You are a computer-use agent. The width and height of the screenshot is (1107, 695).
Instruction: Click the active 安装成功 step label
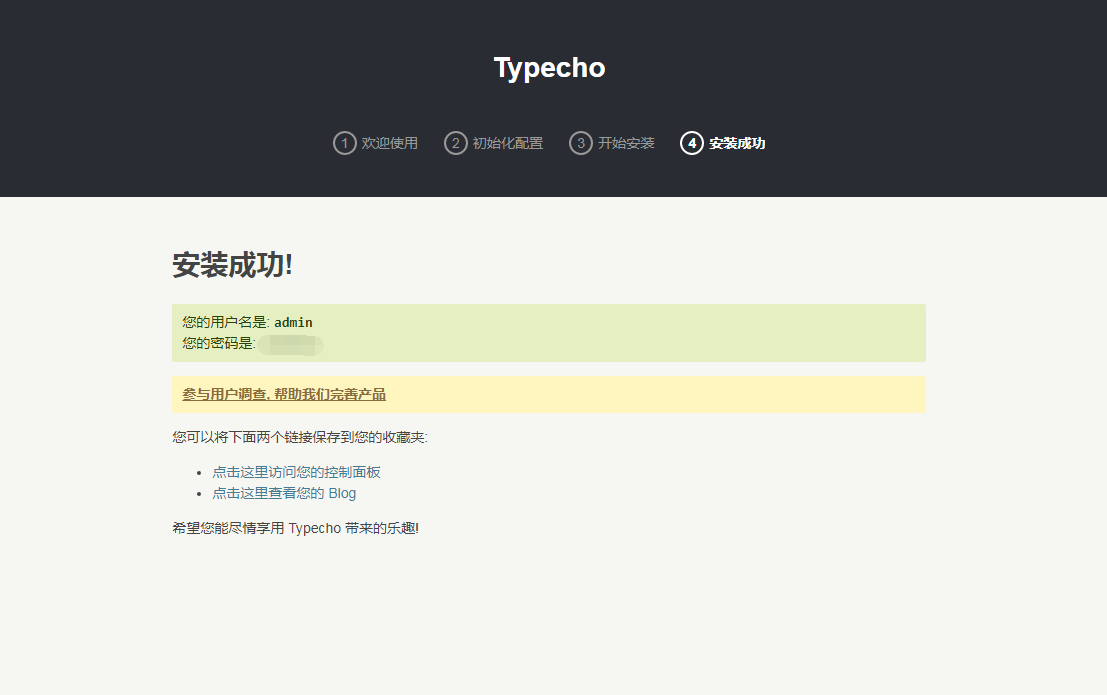coord(737,143)
